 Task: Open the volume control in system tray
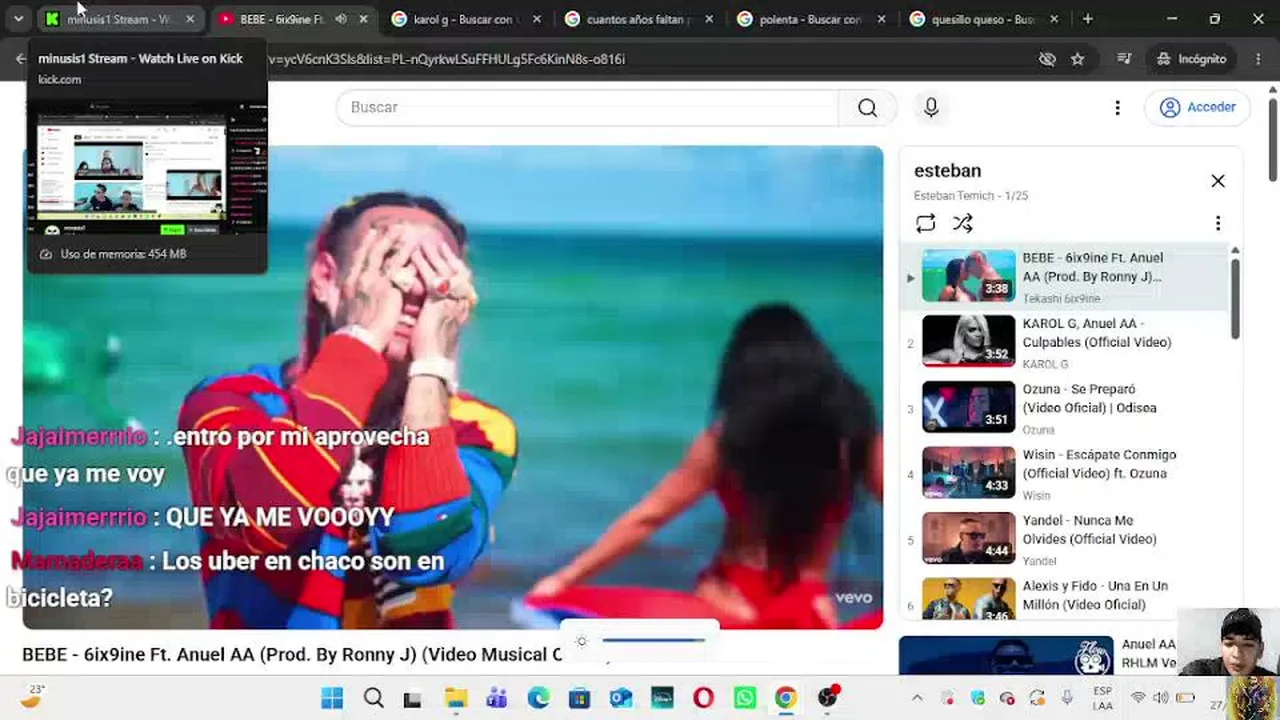coord(1161,698)
